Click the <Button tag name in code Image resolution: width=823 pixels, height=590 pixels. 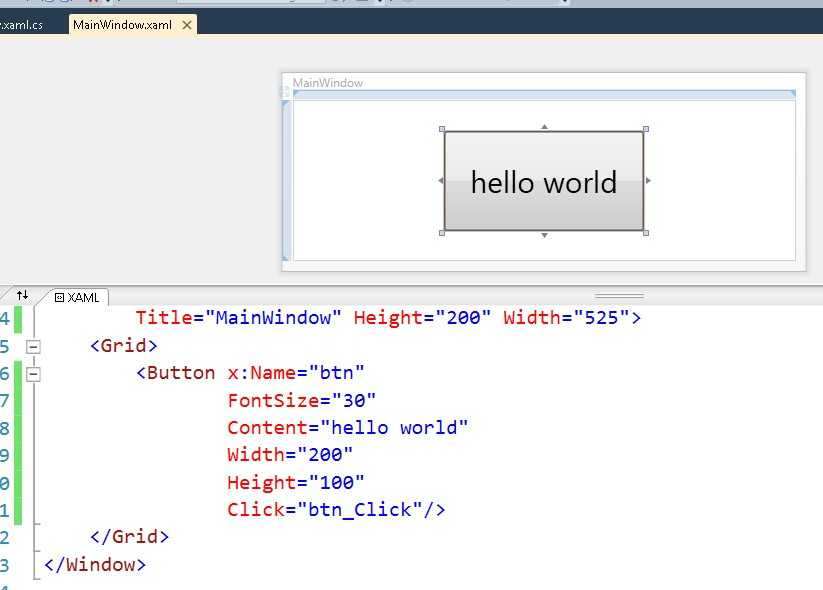pyautogui.click(x=175, y=373)
